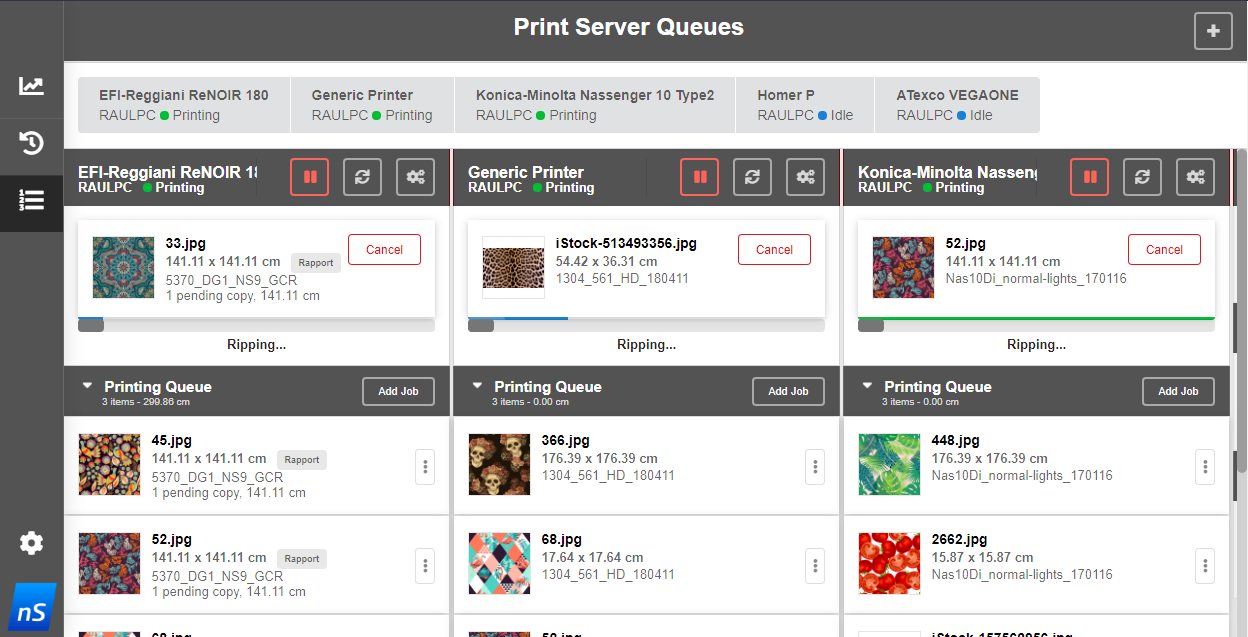Pause the Konica-Minolta Nassenger queue
1248x637 pixels.
[x=1090, y=177]
